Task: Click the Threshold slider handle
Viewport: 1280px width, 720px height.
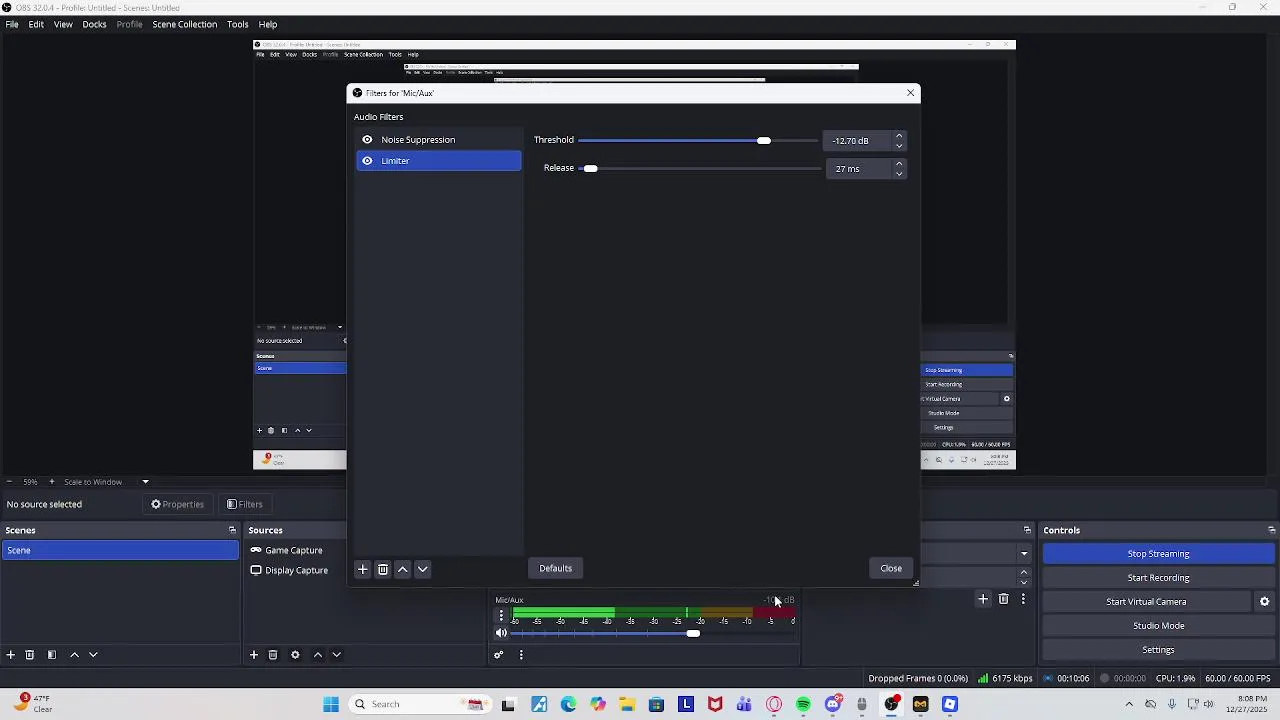Action: pos(764,140)
